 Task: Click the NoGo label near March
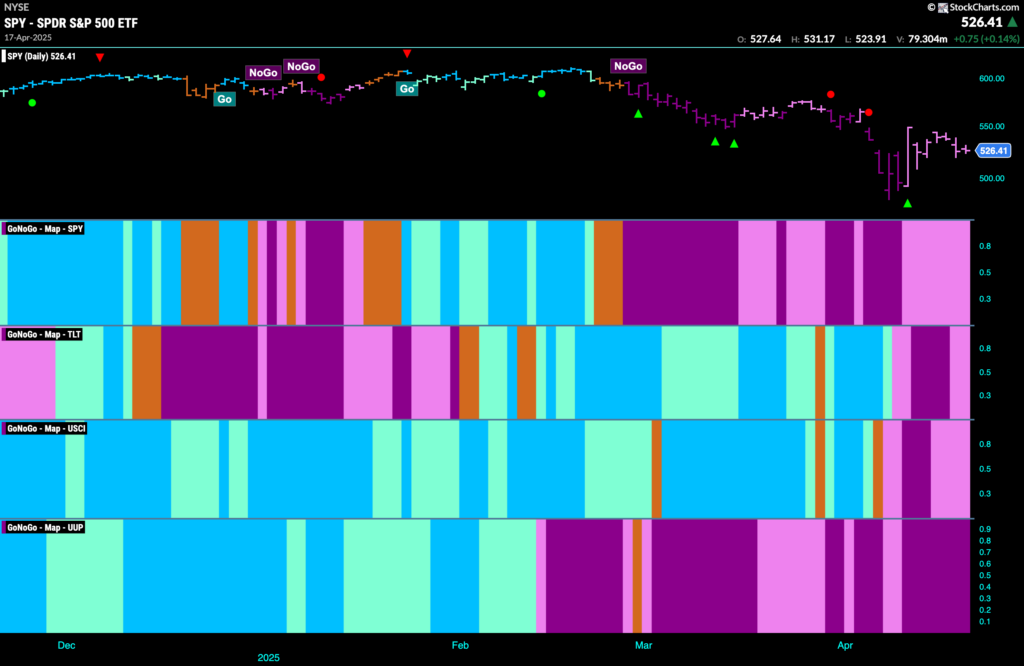pyautogui.click(x=628, y=66)
